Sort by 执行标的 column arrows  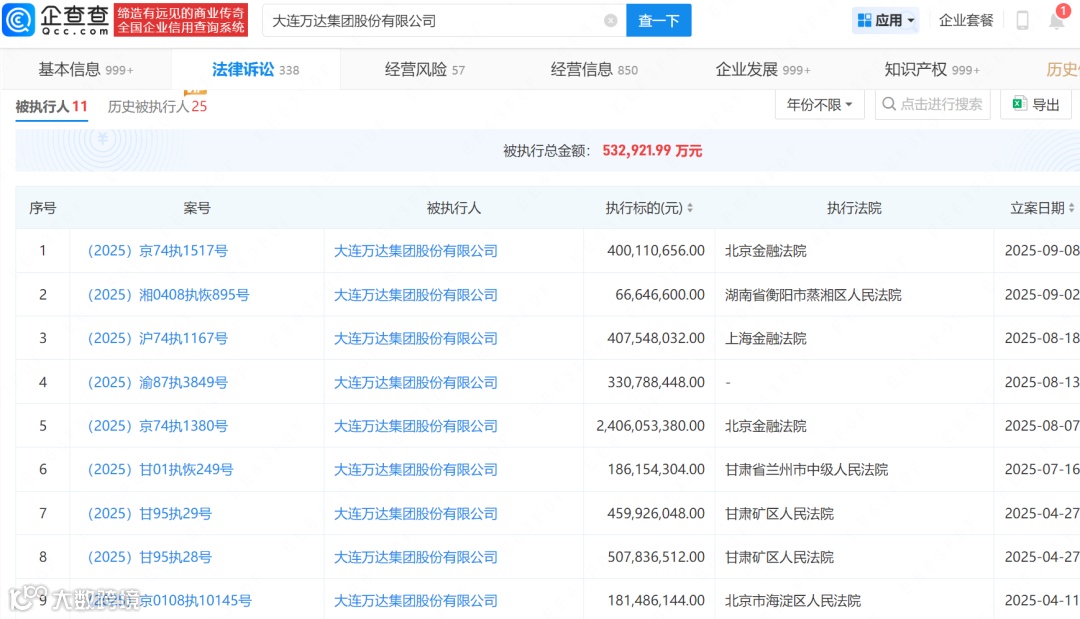coord(689,208)
